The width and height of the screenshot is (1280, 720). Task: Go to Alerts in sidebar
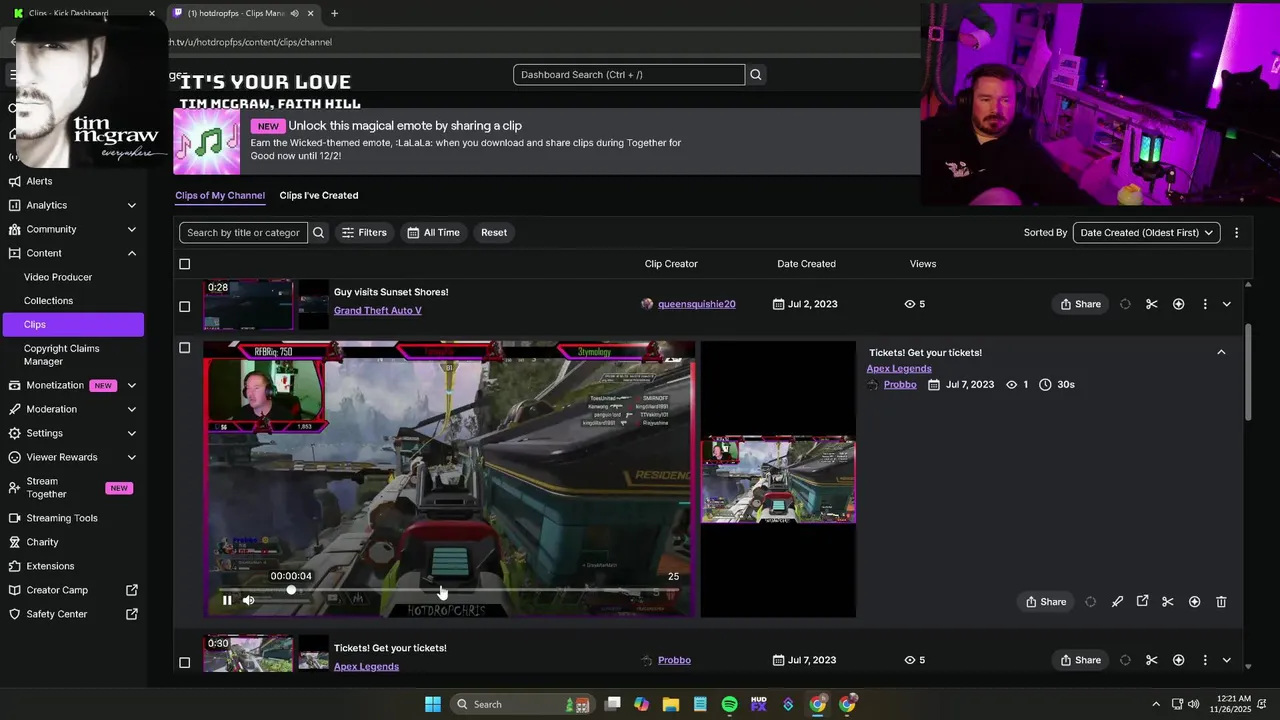(39, 181)
